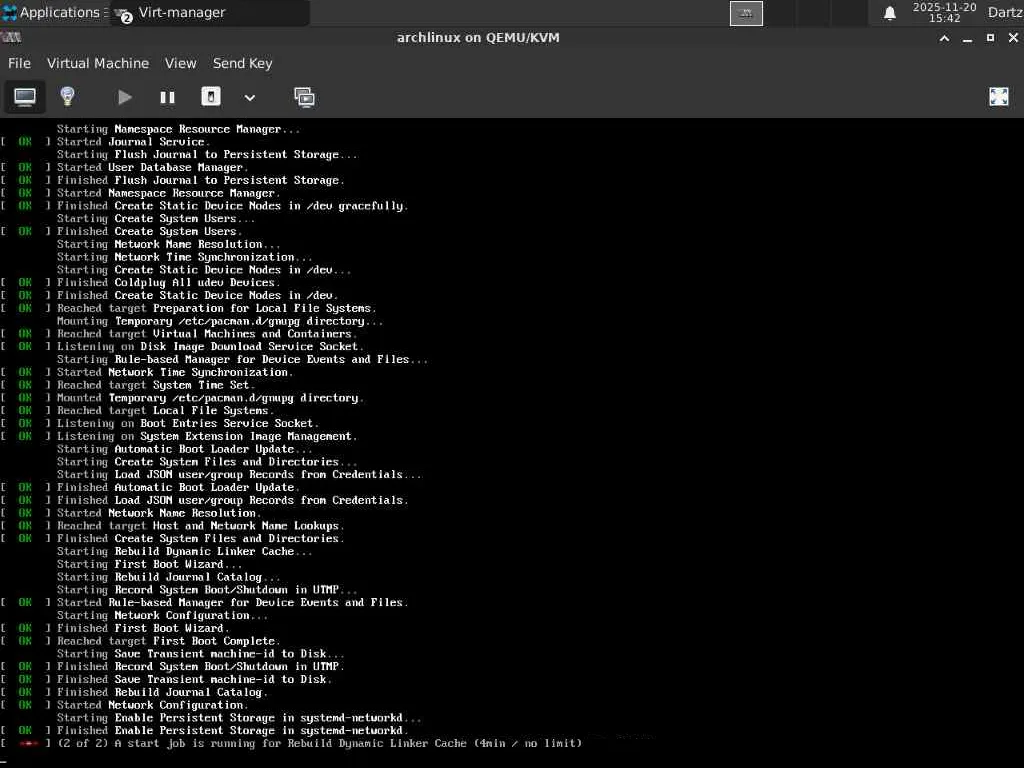This screenshot has width=1024, height=768.
Task: Click the Run virtual machine play button
Action: click(125, 97)
